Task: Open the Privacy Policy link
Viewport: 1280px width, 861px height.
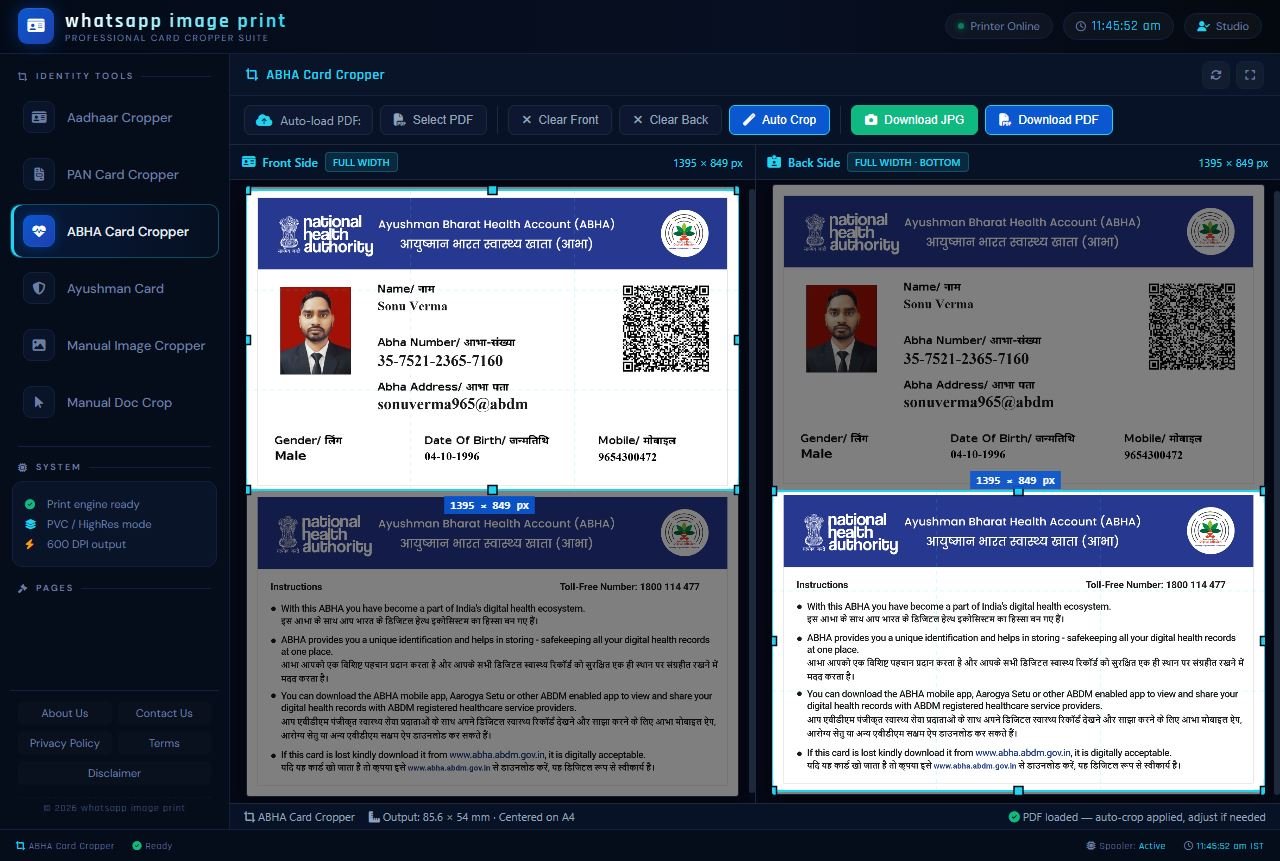Action: (x=65, y=743)
